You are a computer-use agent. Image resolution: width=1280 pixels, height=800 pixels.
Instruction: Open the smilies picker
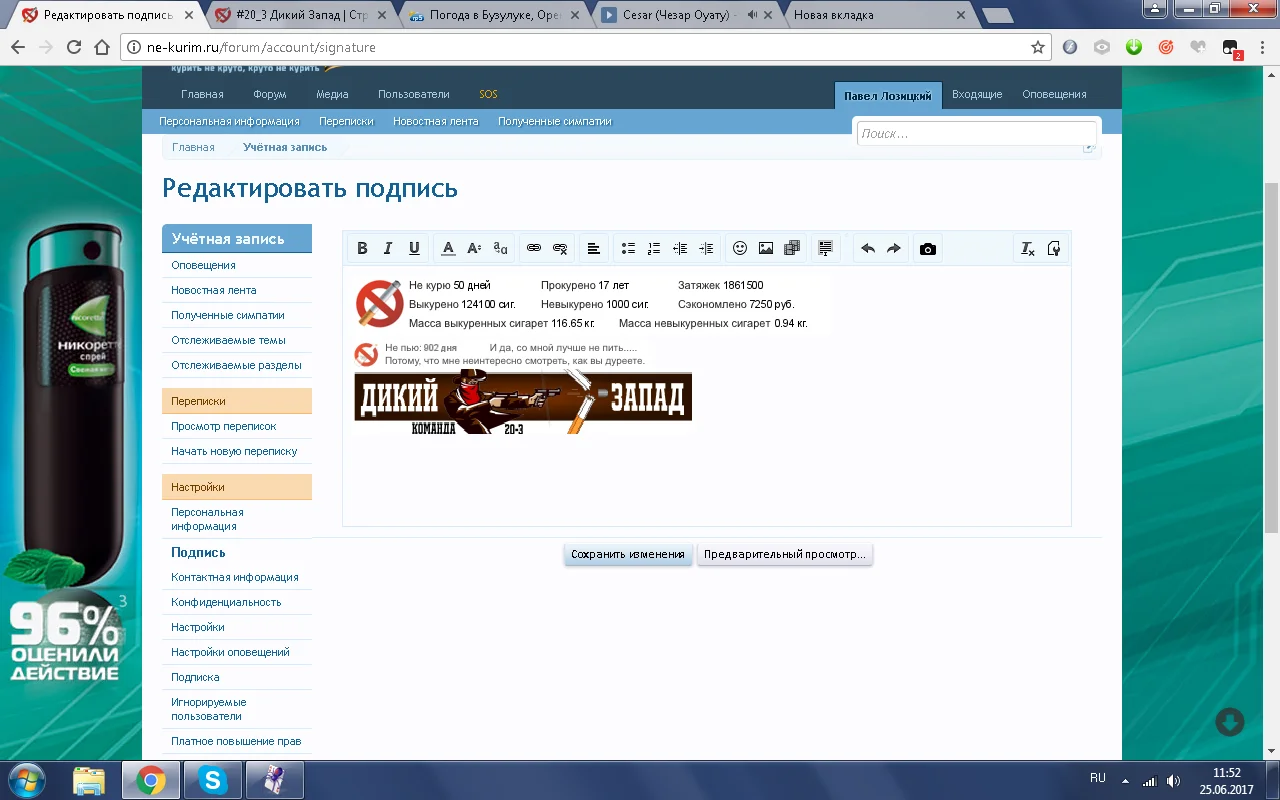pos(740,249)
